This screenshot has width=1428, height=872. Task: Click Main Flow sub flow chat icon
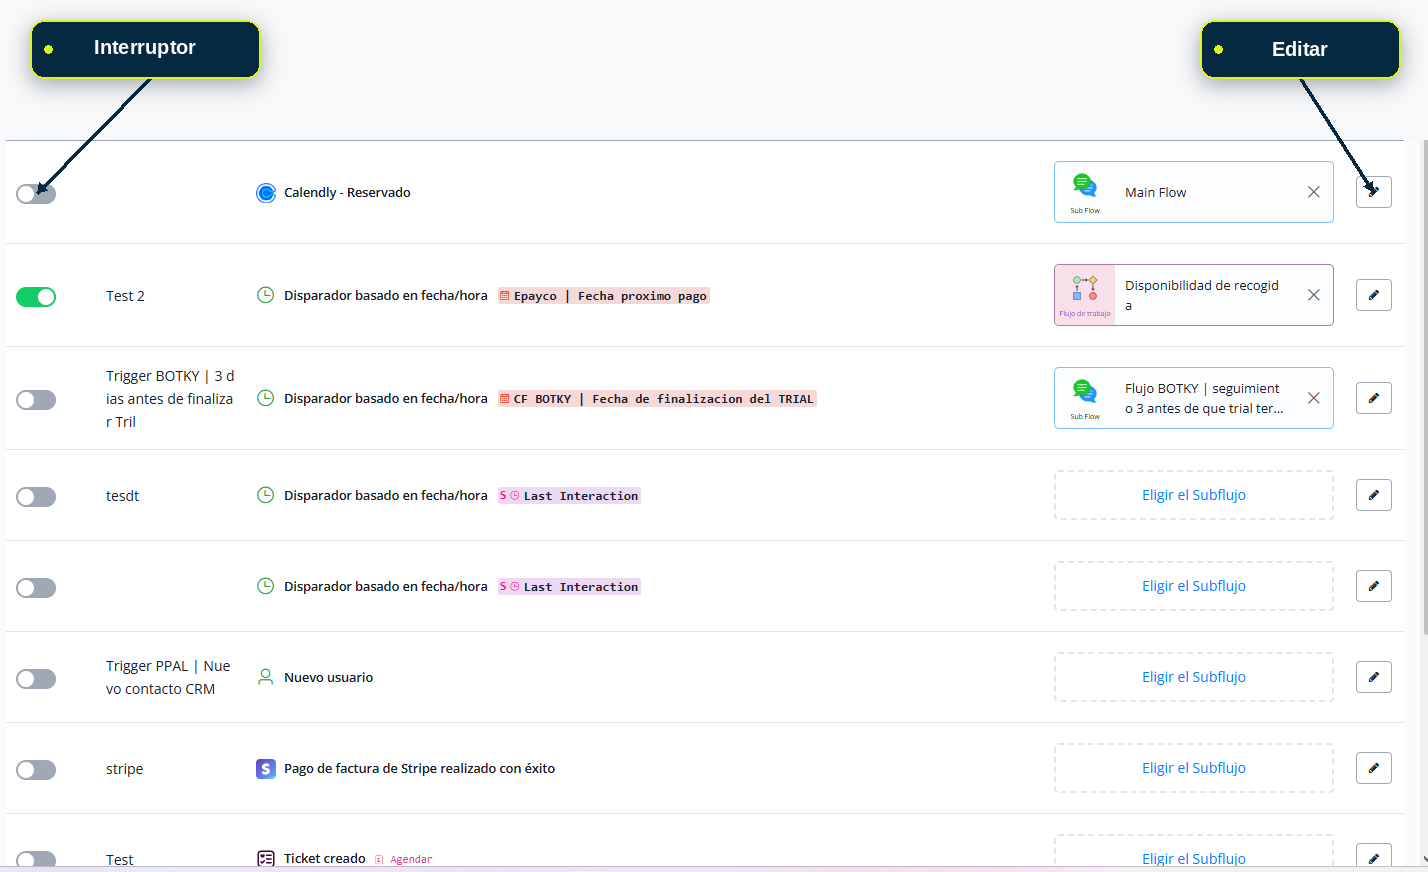point(1085,186)
